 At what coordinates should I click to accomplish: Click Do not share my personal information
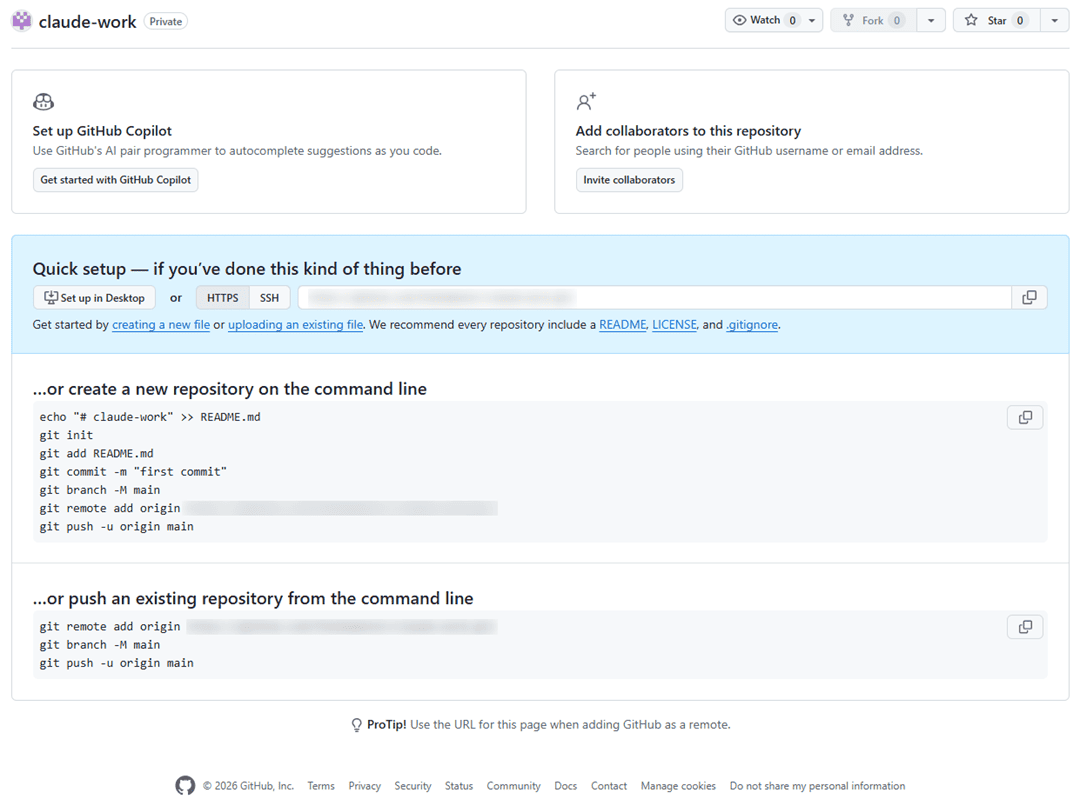point(818,786)
